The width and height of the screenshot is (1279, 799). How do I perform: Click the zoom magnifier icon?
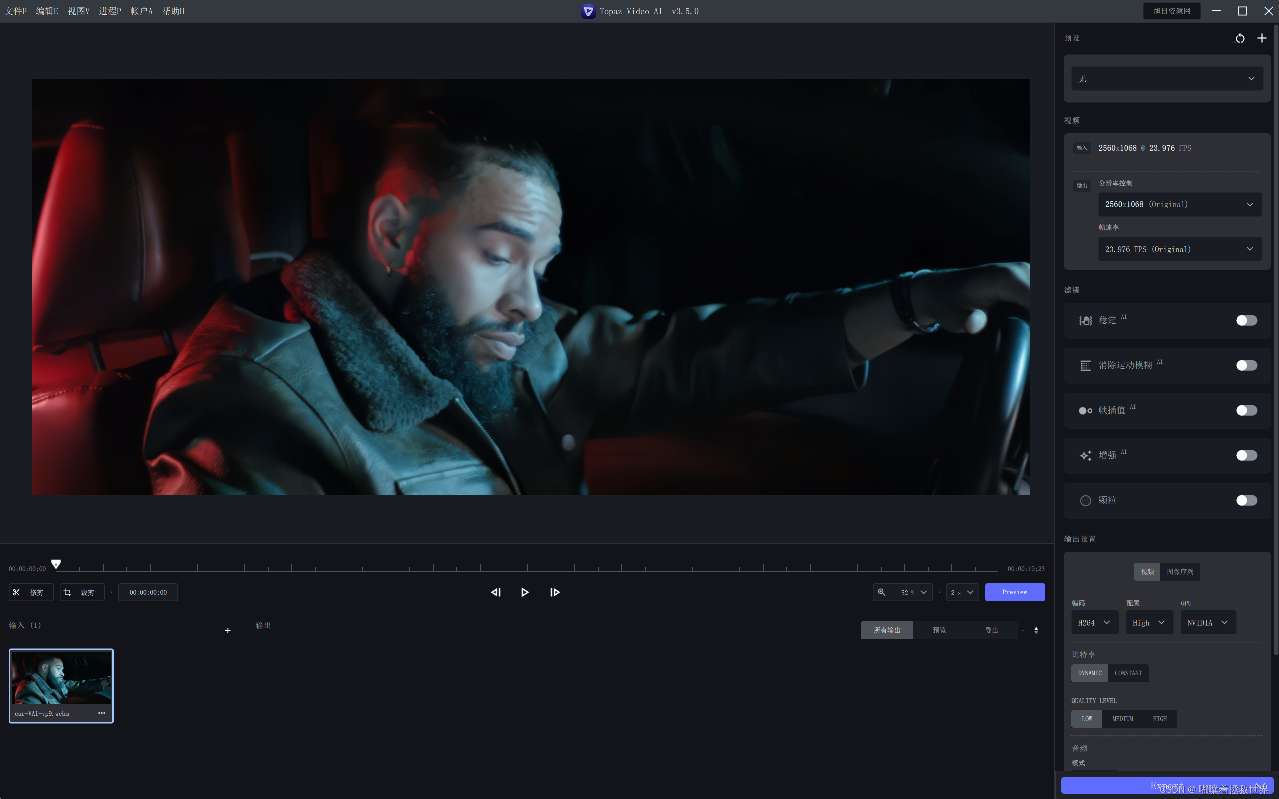click(881, 592)
